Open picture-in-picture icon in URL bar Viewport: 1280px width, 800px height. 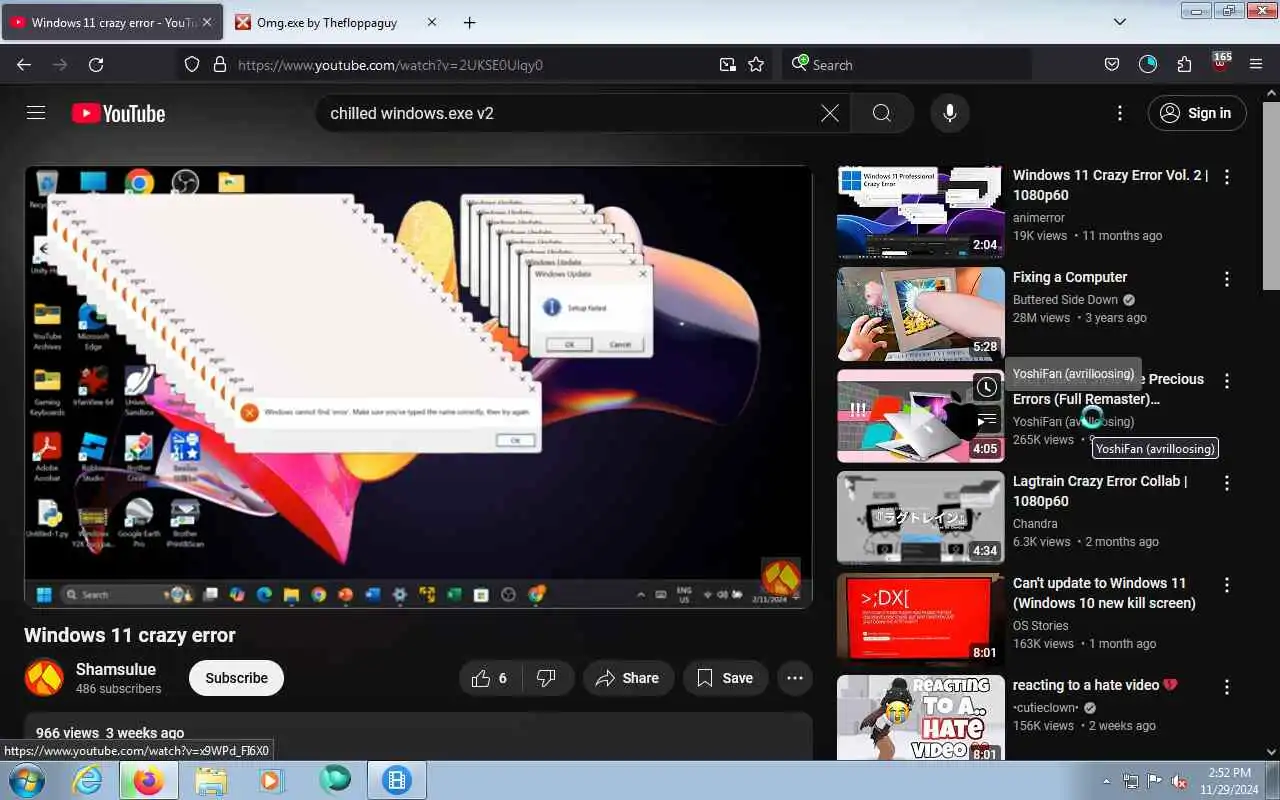pyautogui.click(x=727, y=64)
